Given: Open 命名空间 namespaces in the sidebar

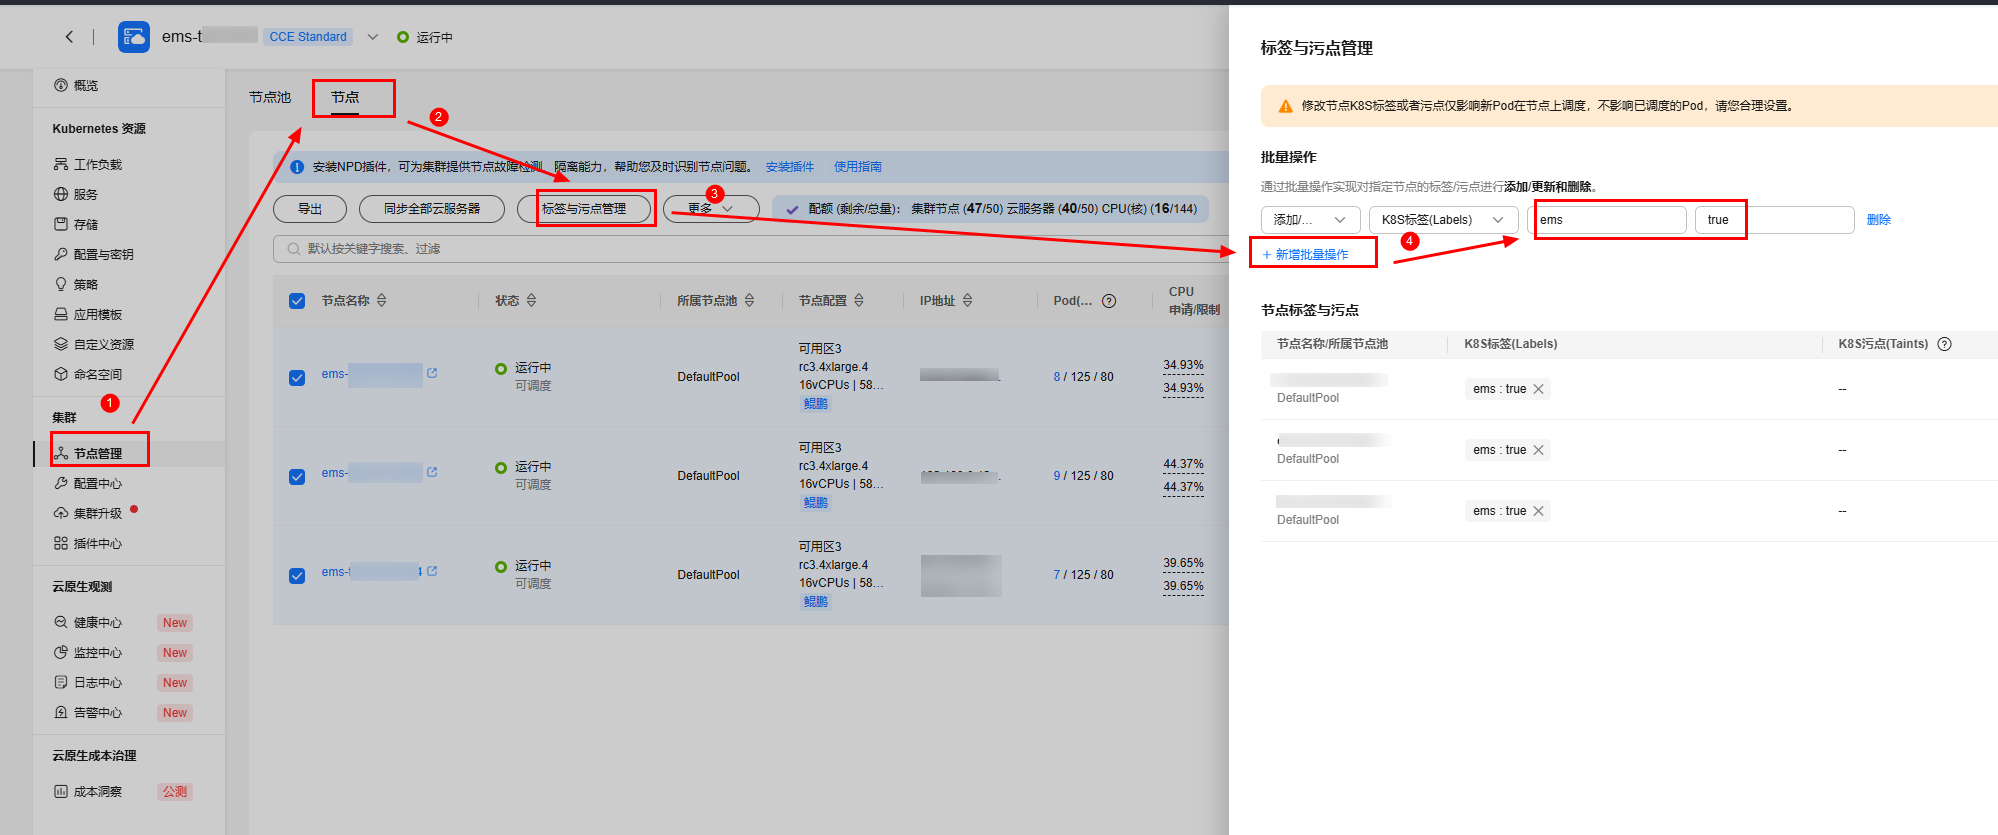Looking at the screenshot, I should [88, 374].
